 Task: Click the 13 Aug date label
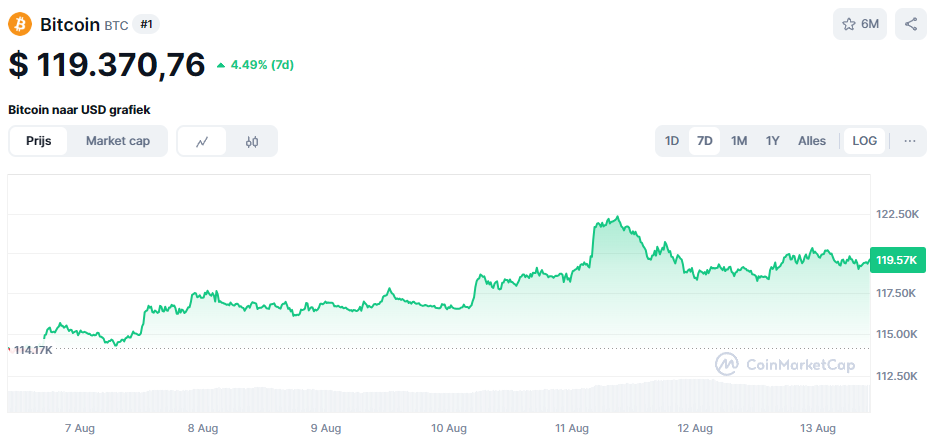(x=817, y=428)
